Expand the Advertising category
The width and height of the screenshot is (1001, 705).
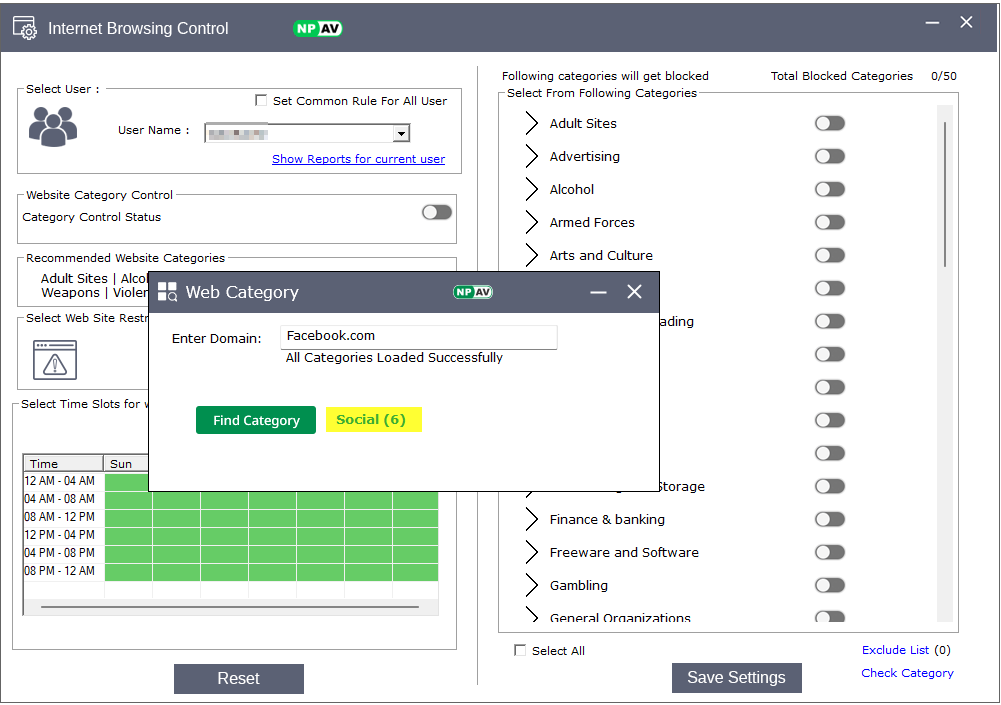pyautogui.click(x=532, y=156)
